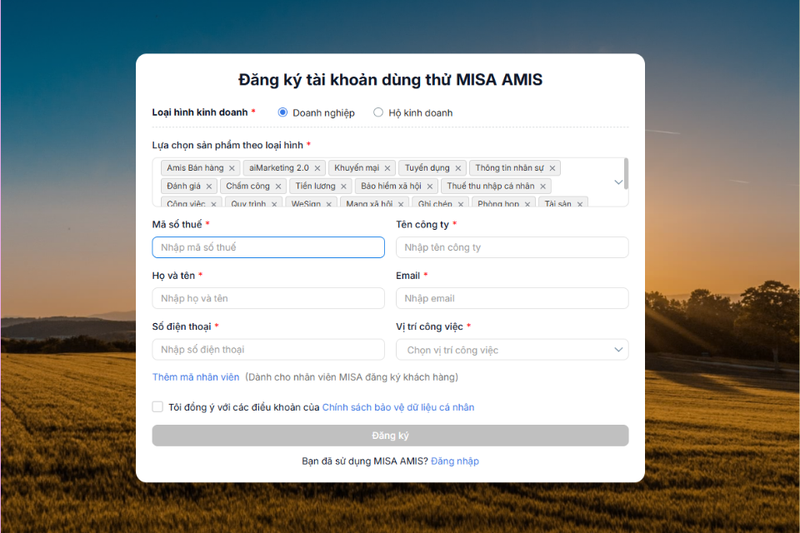Click the Chấm công product tag
Screen dimensions: 800x533
click(x=253, y=186)
